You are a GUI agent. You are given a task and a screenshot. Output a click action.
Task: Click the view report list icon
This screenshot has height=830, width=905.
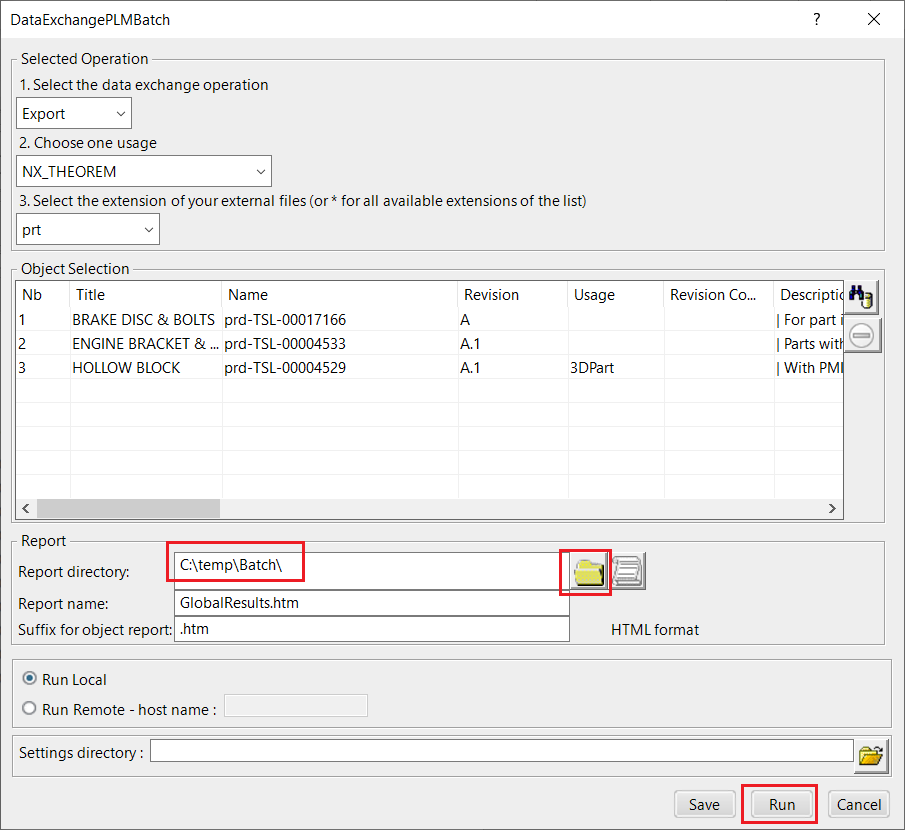click(627, 571)
